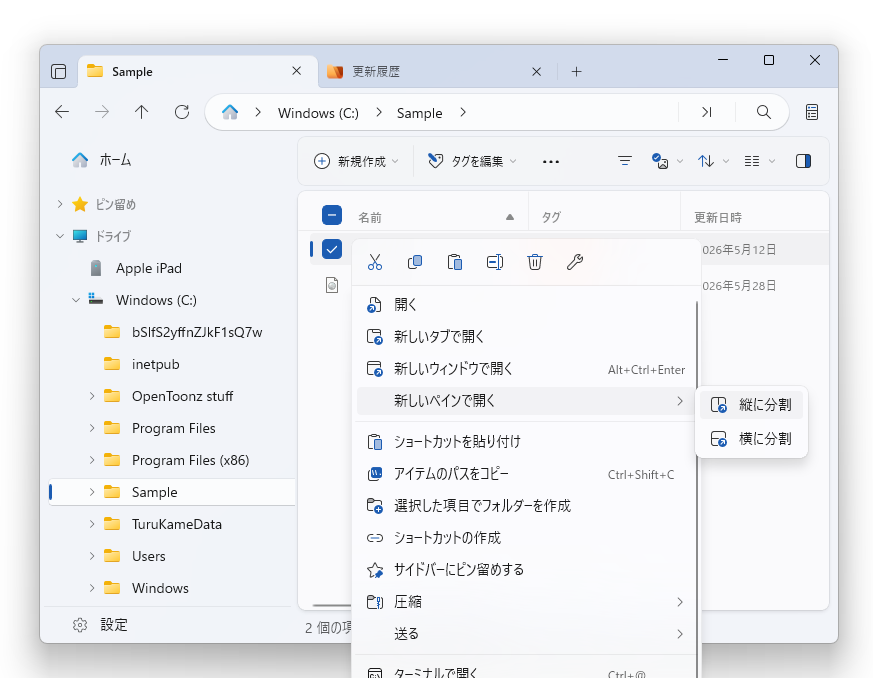Choose 新しいウィンドウで開く
Viewport: 873px width, 678px height.
coord(526,369)
